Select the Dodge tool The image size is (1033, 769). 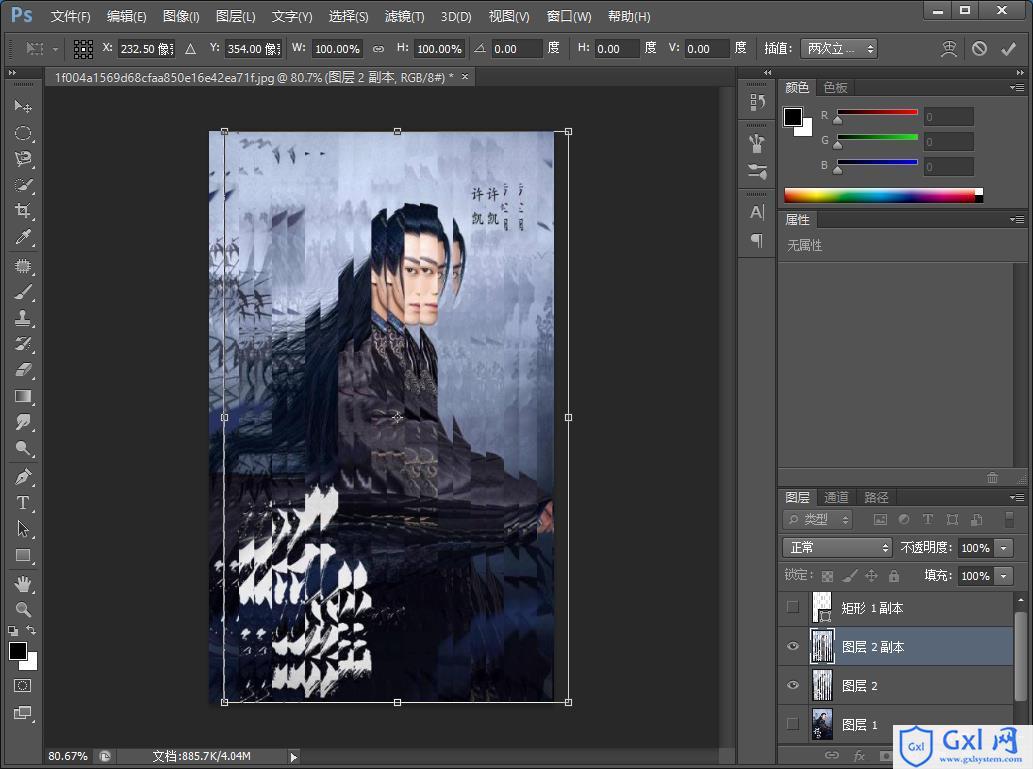click(22, 449)
